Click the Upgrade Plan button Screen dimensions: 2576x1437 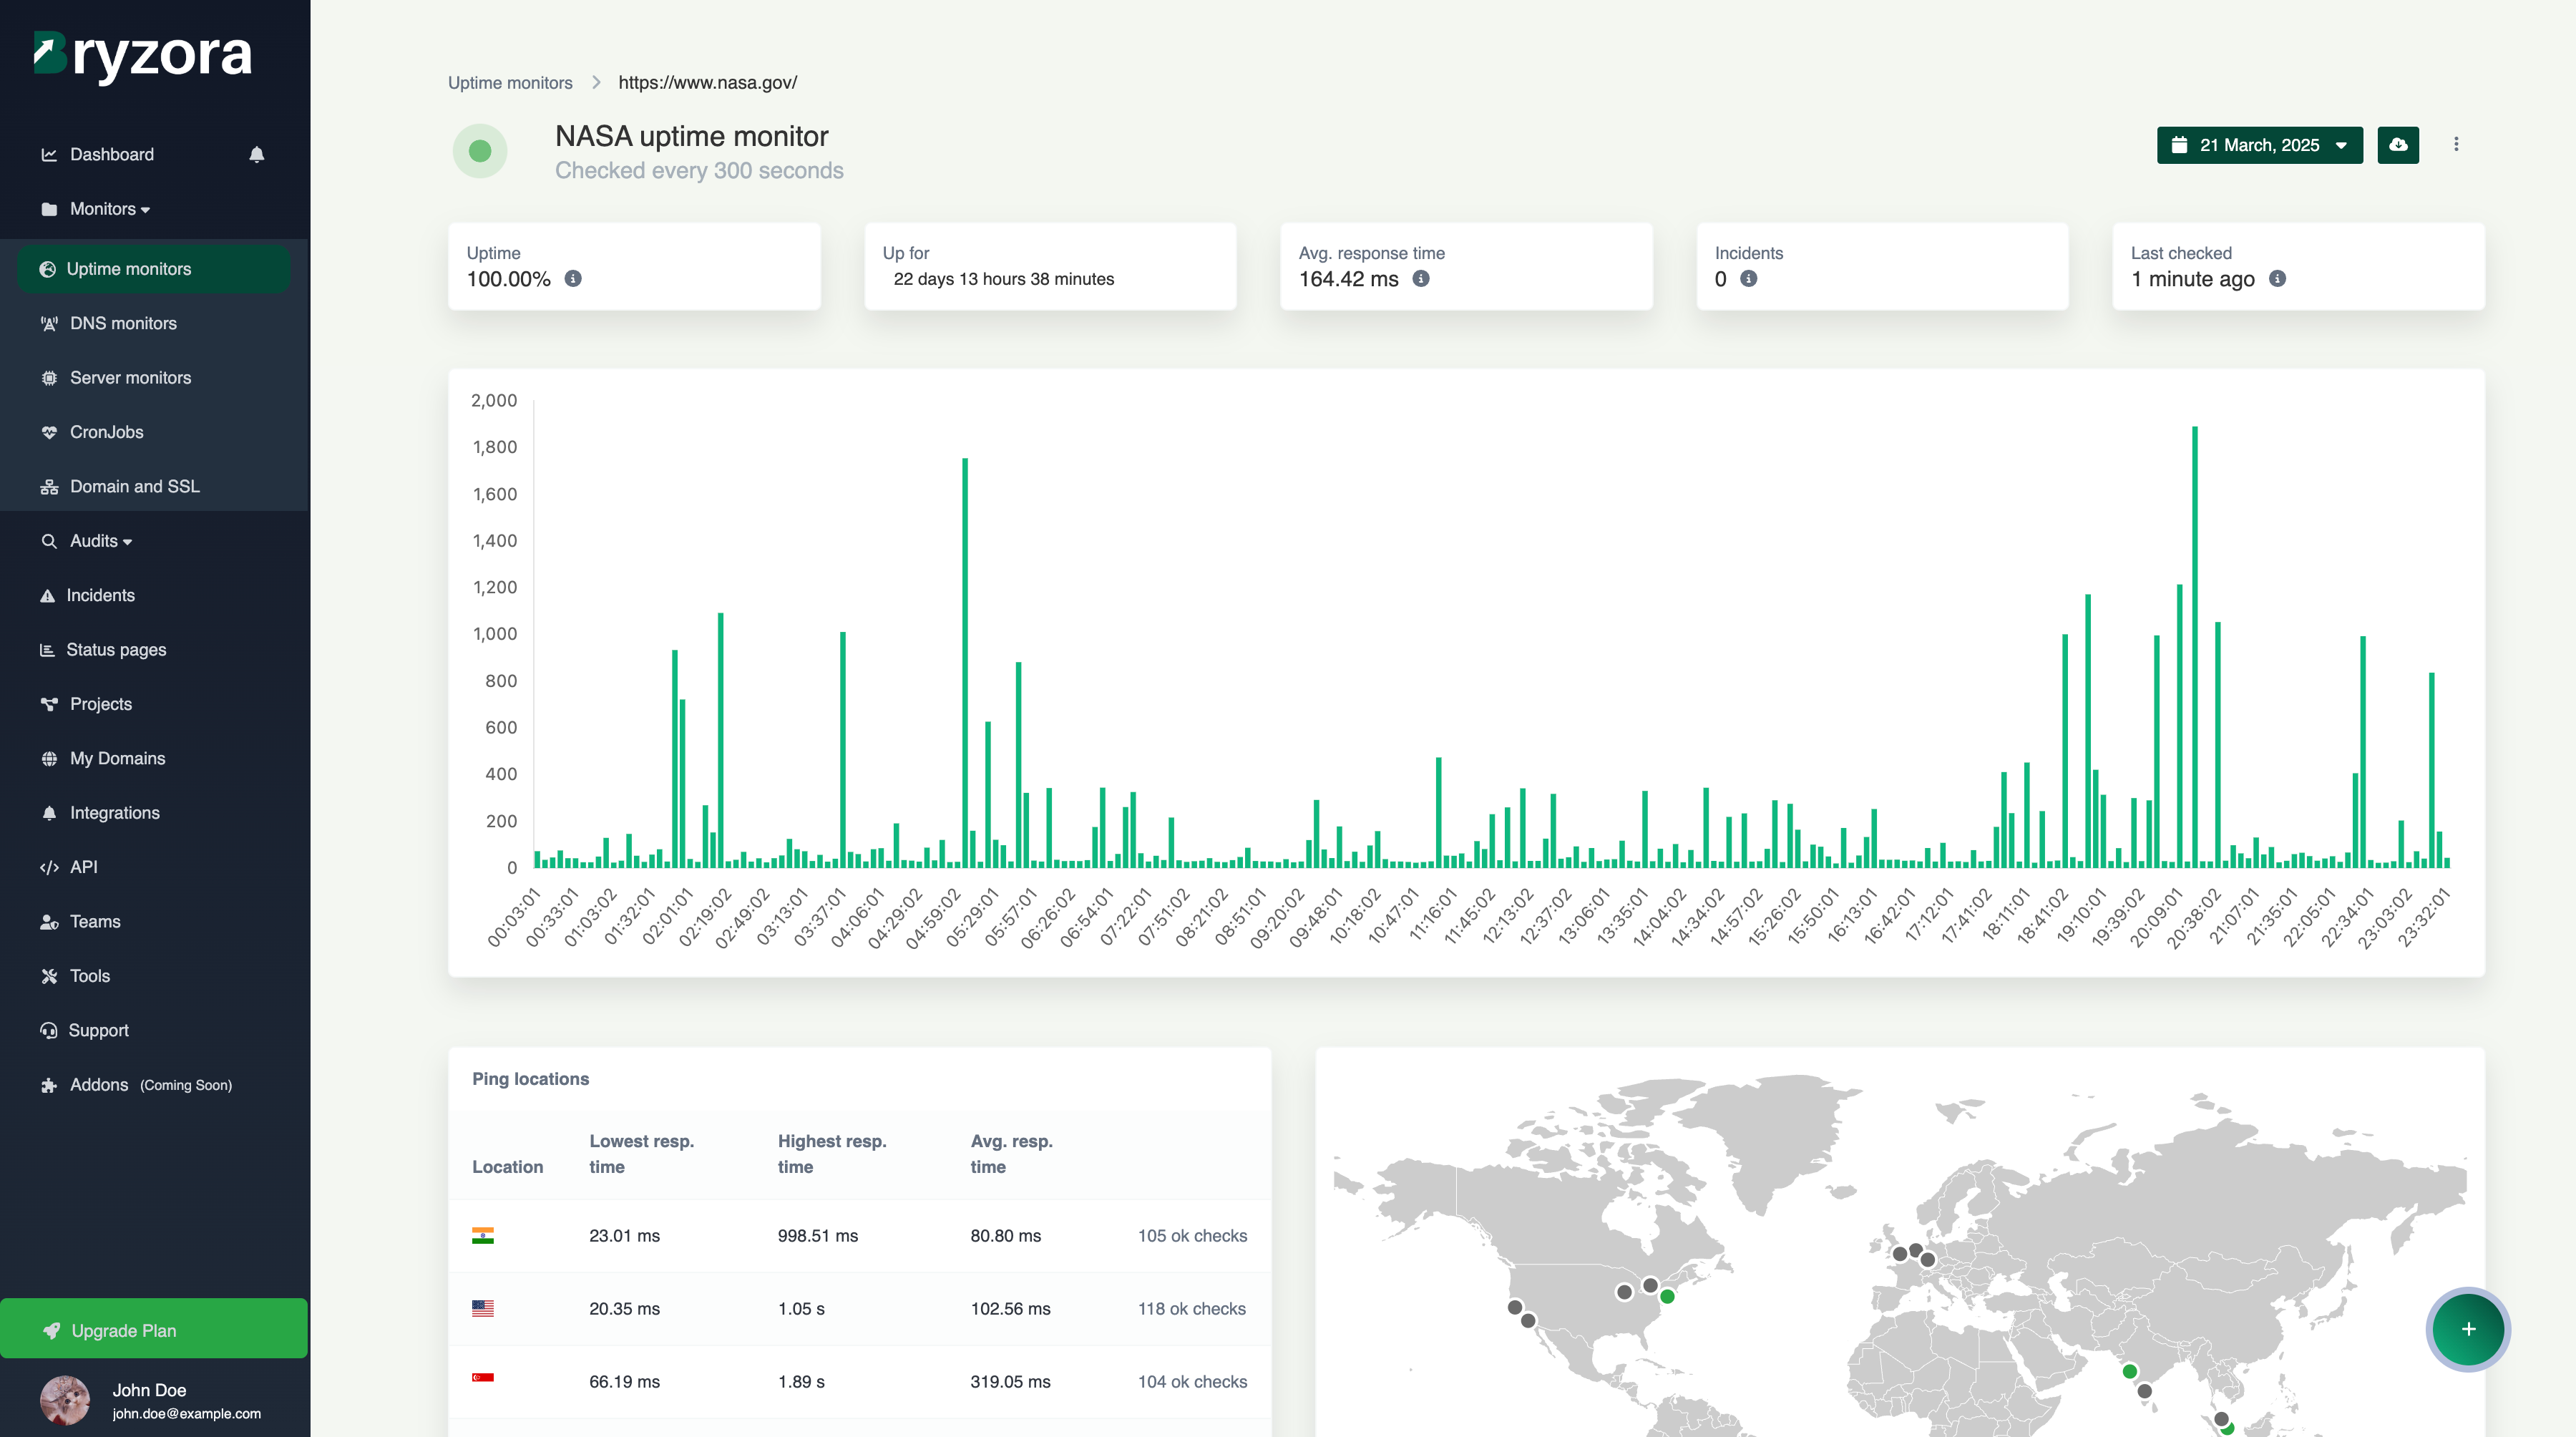point(154,1329)
